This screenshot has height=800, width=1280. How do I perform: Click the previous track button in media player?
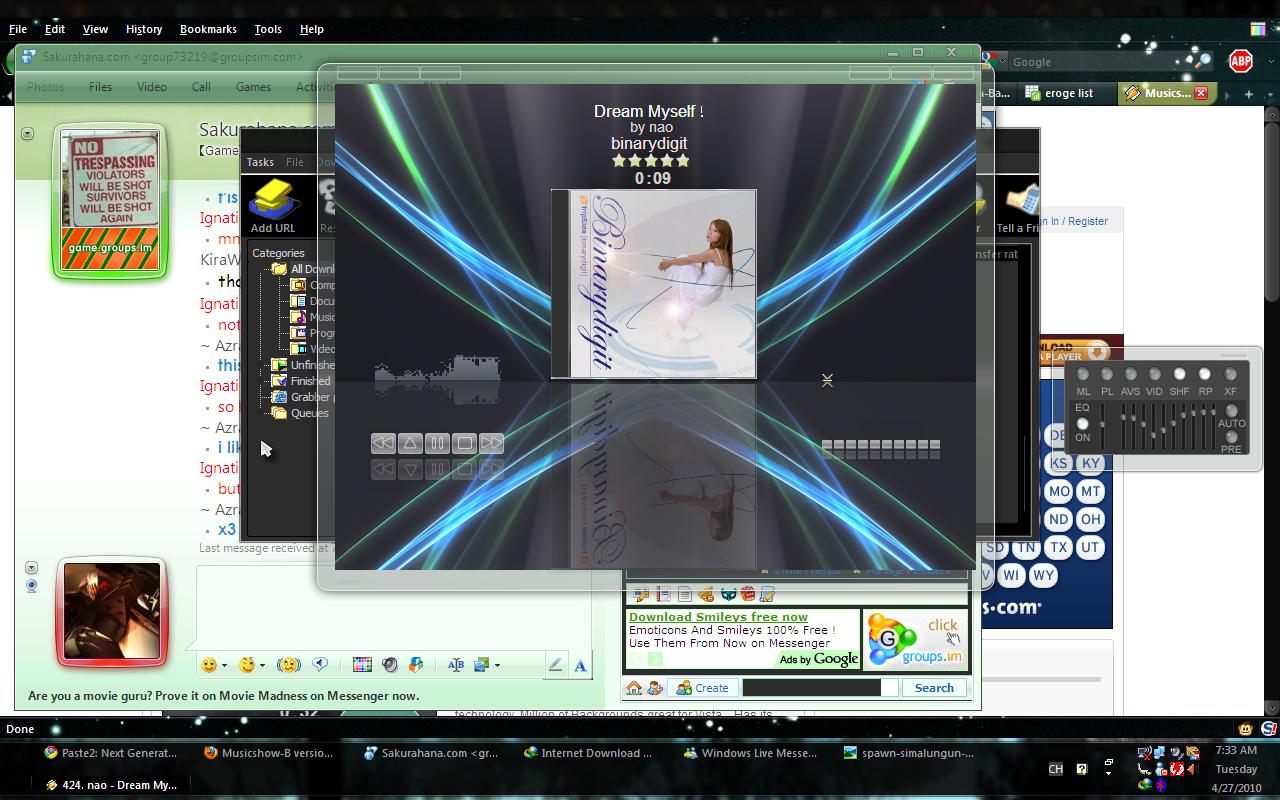click(383, 443)
